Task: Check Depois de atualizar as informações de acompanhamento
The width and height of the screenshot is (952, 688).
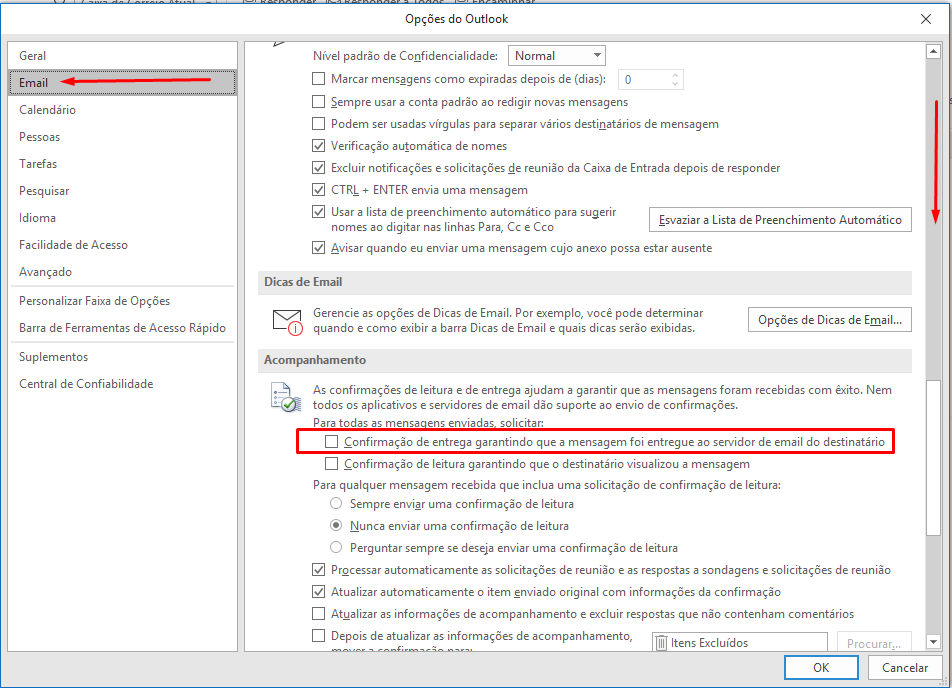Action: 318,636
